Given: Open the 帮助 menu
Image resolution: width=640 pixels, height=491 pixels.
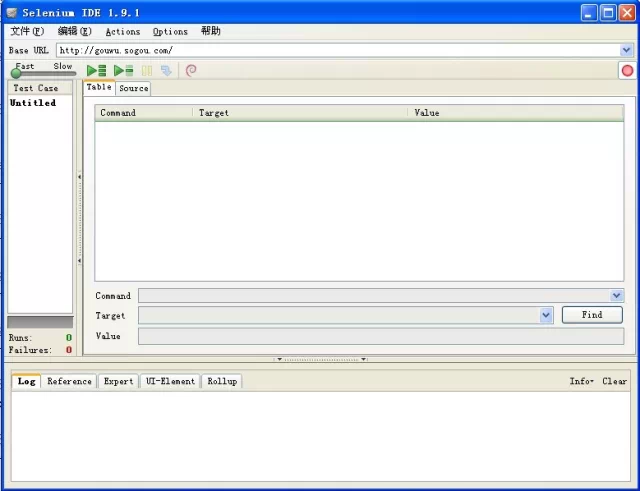Looking at the screenshot, I should point(211,31).
